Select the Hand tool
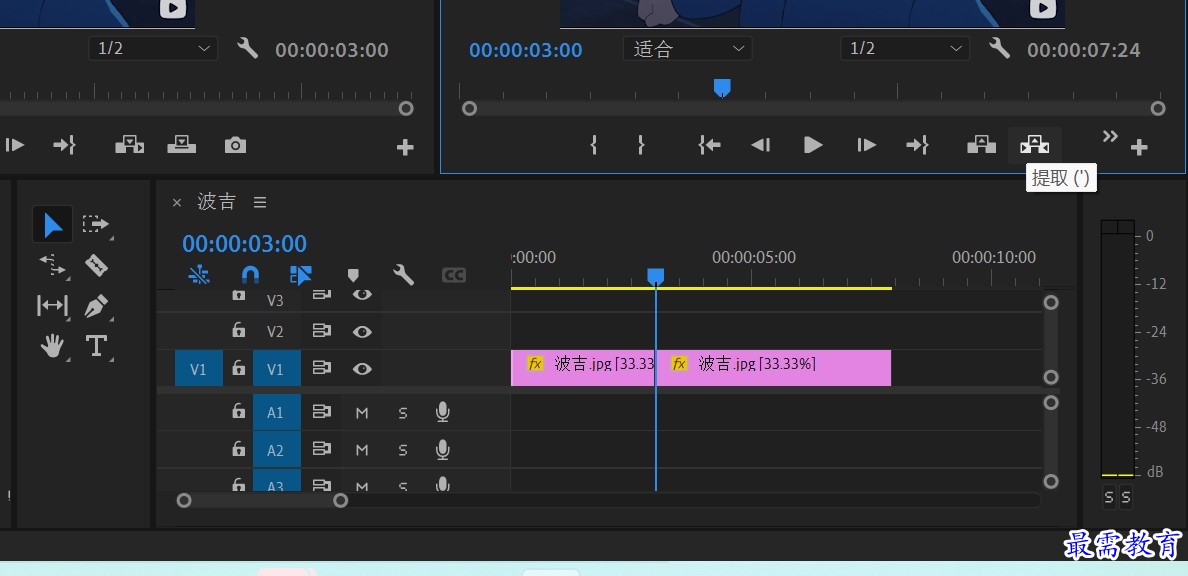 pos(52,346)
